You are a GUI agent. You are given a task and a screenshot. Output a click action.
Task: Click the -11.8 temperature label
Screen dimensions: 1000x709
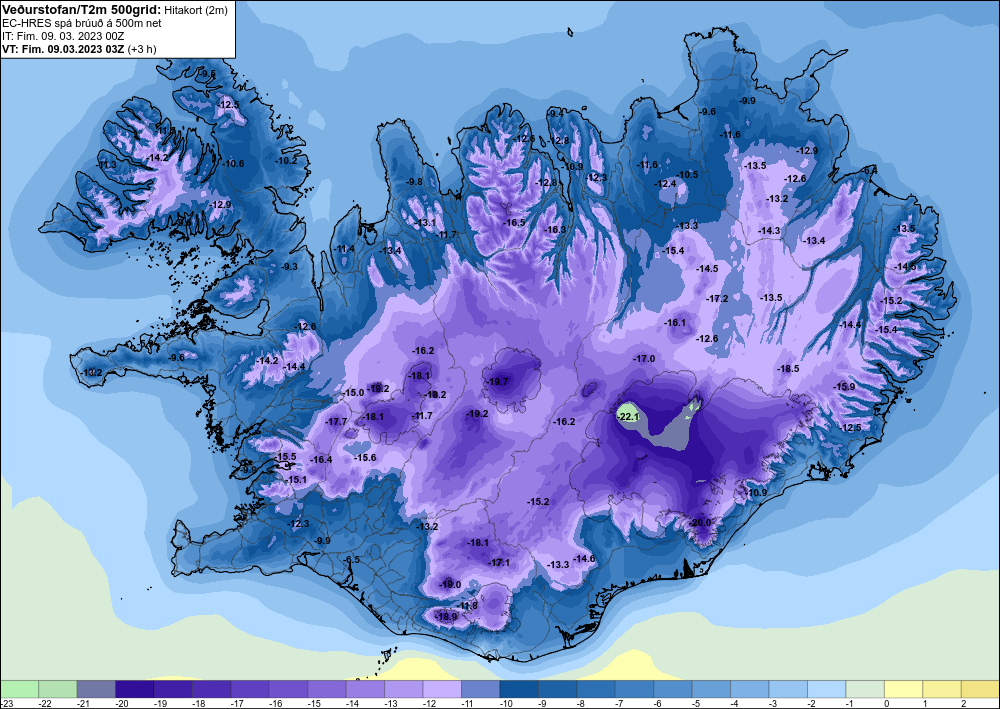[467, 606]
